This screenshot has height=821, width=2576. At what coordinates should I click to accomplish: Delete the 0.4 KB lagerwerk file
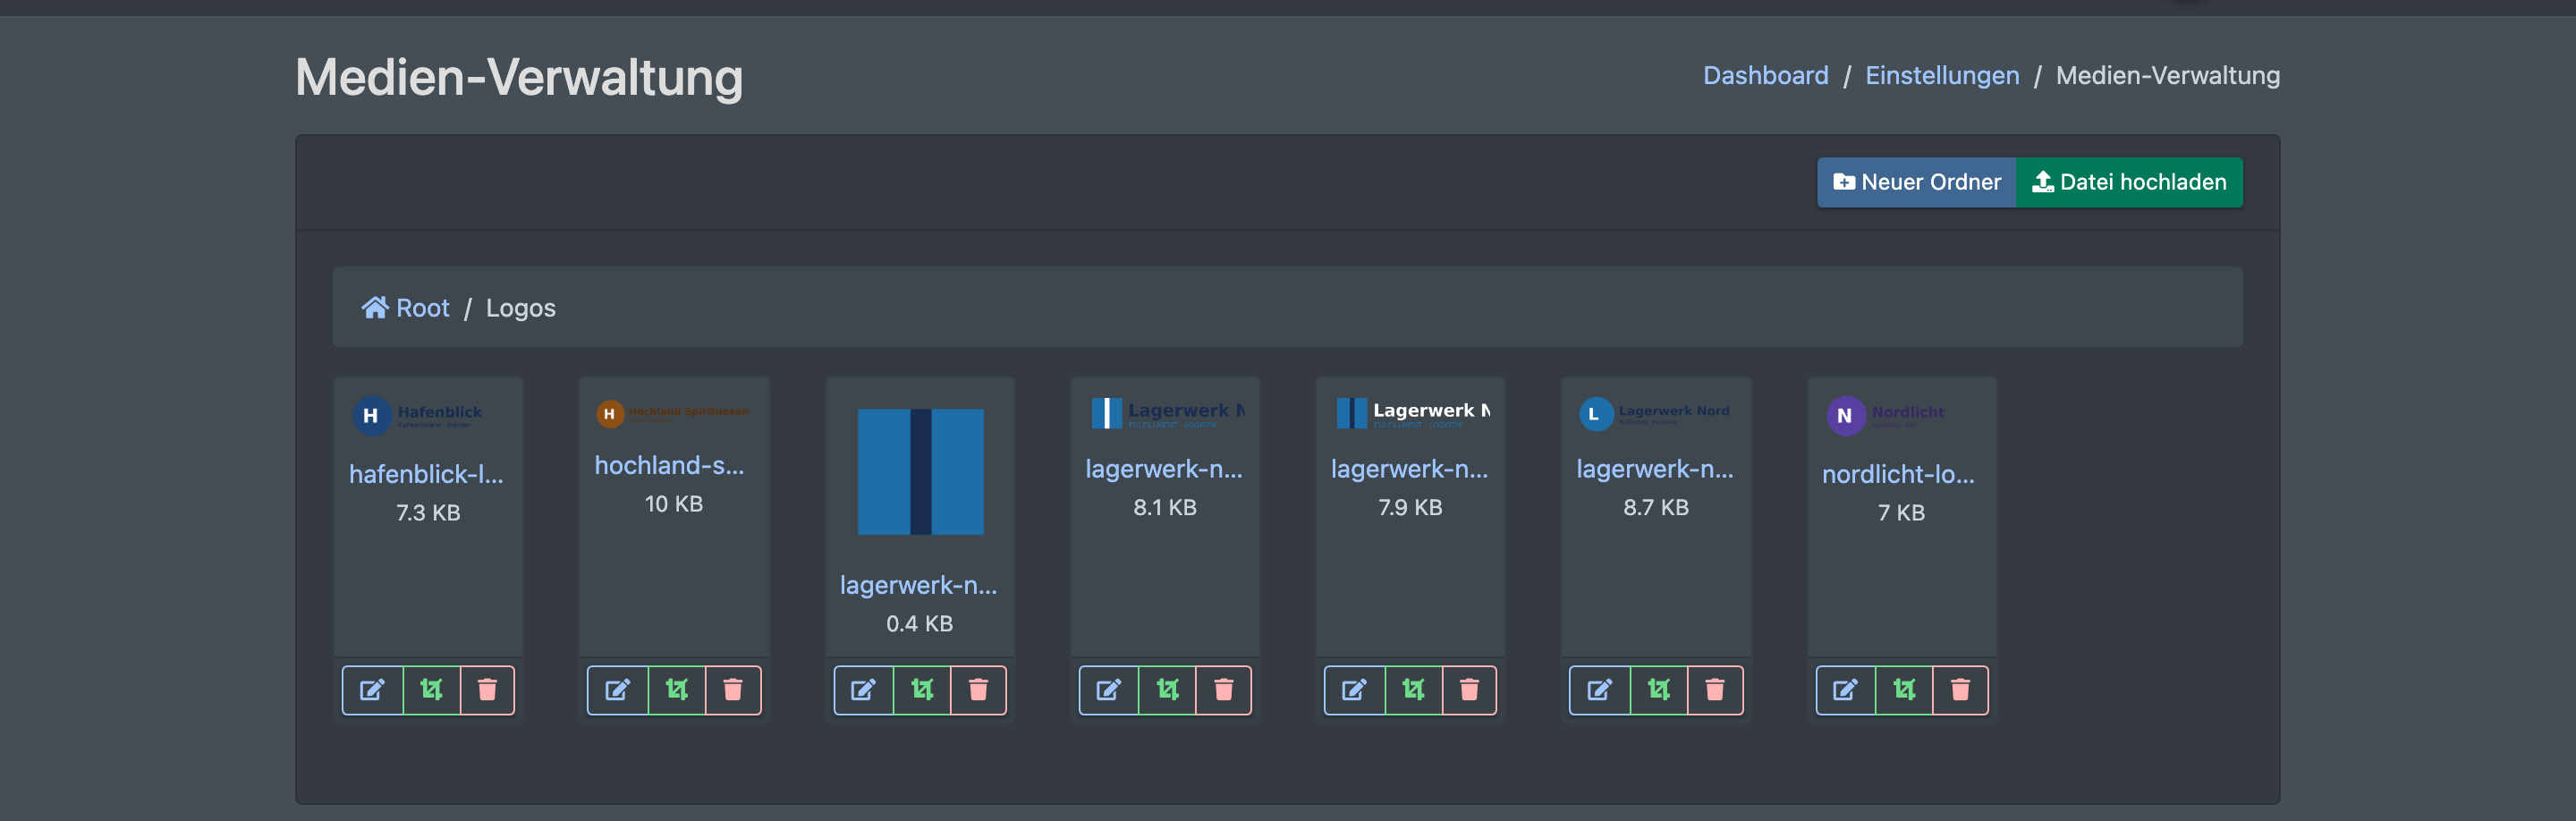(978, 690)
